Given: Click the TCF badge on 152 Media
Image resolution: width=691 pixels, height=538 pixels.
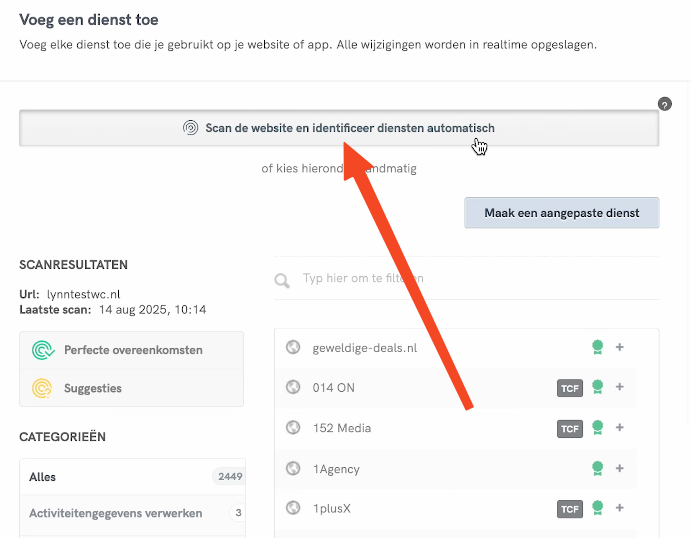Looking at the screenshot, I should point(570,429).
